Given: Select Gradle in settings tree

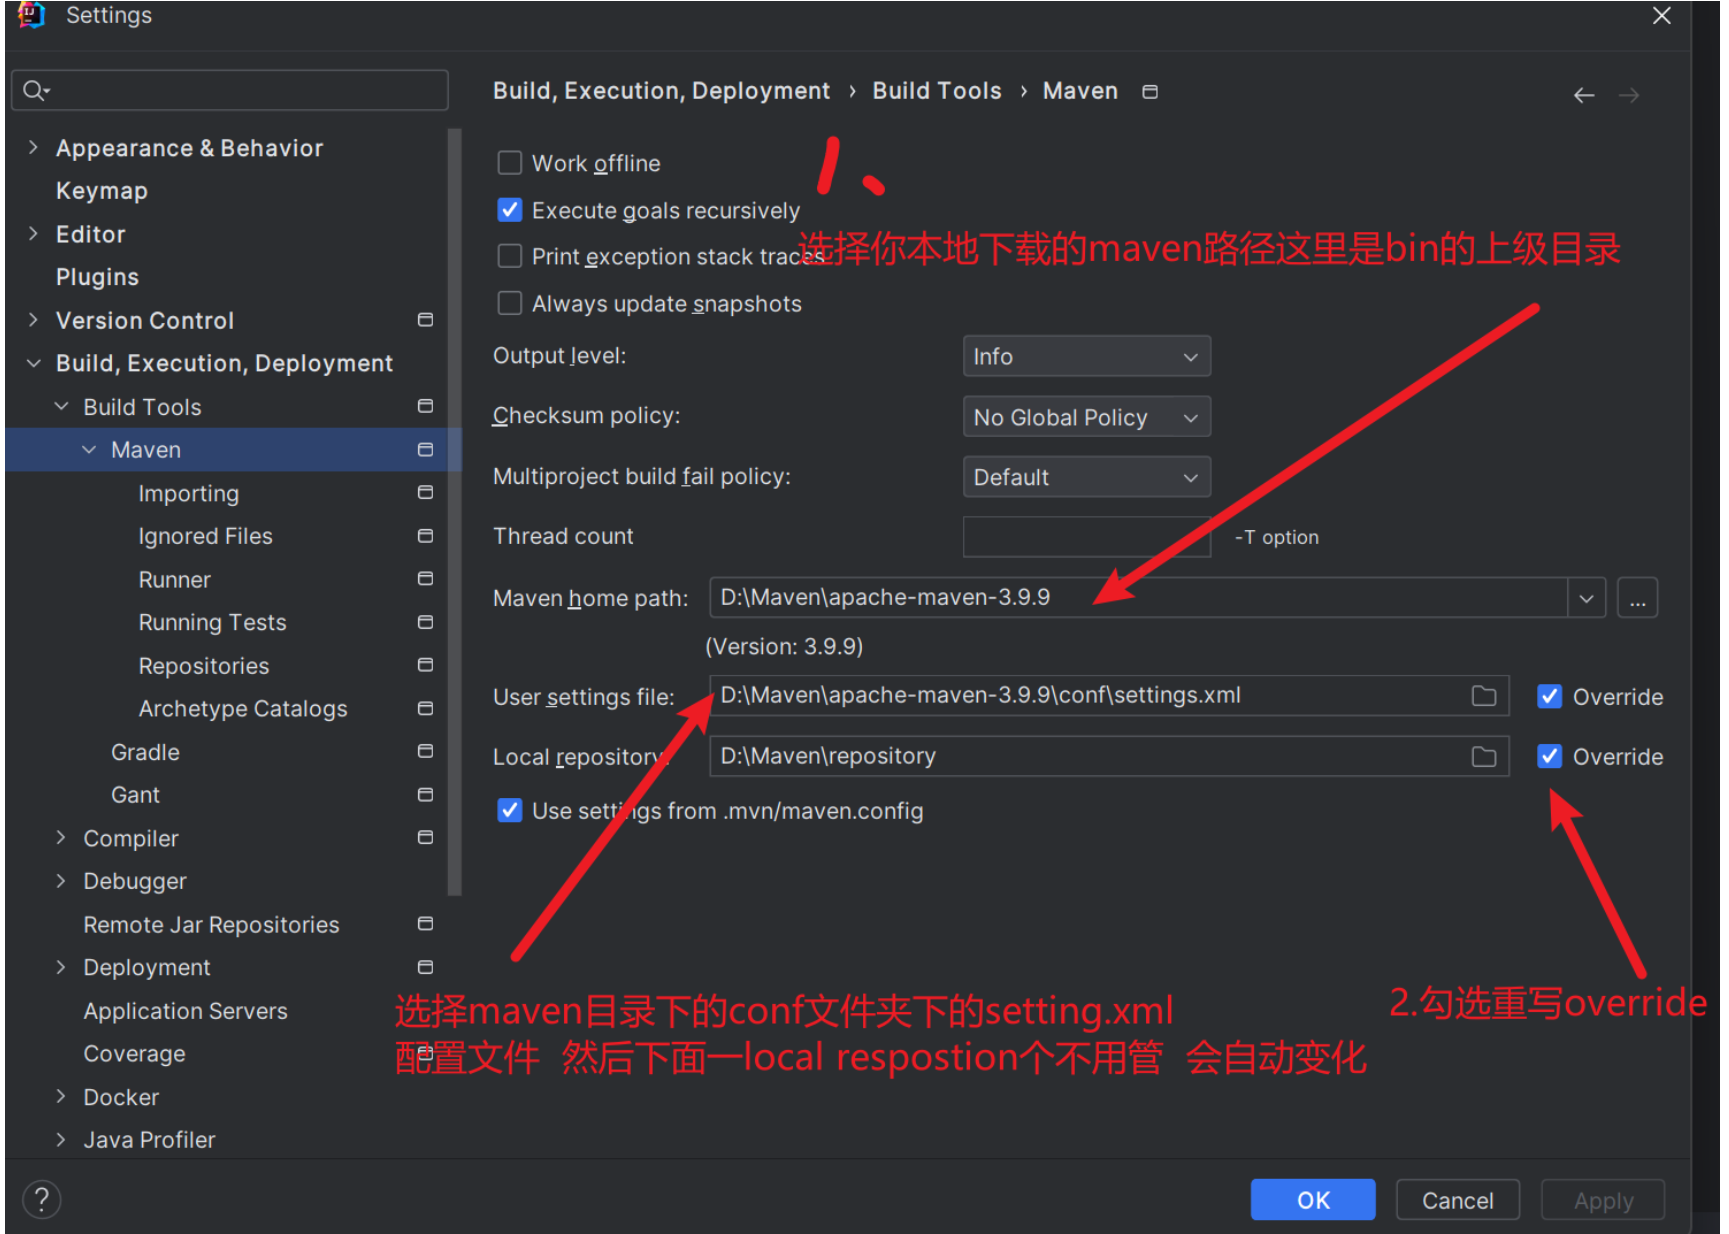Looking at the screenshot, I should click(145, 752).
